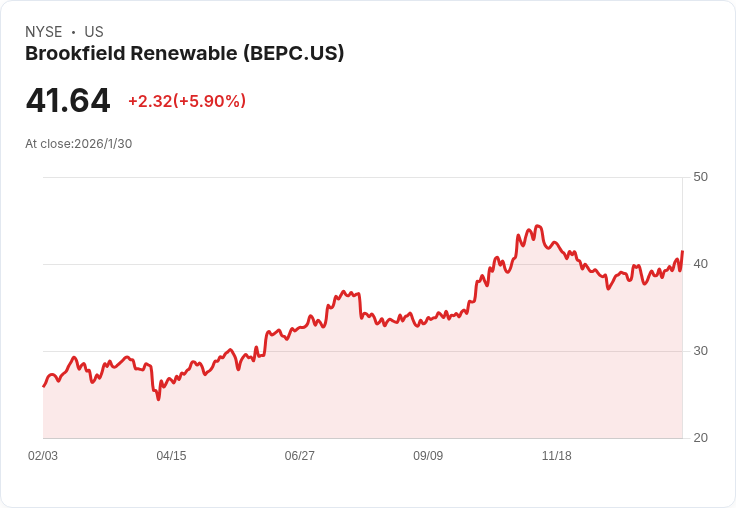Image resolution: width=736 pixels, height=508 pixels.
Task: Select the 09/09 date on x-axis
Action: 428,456
